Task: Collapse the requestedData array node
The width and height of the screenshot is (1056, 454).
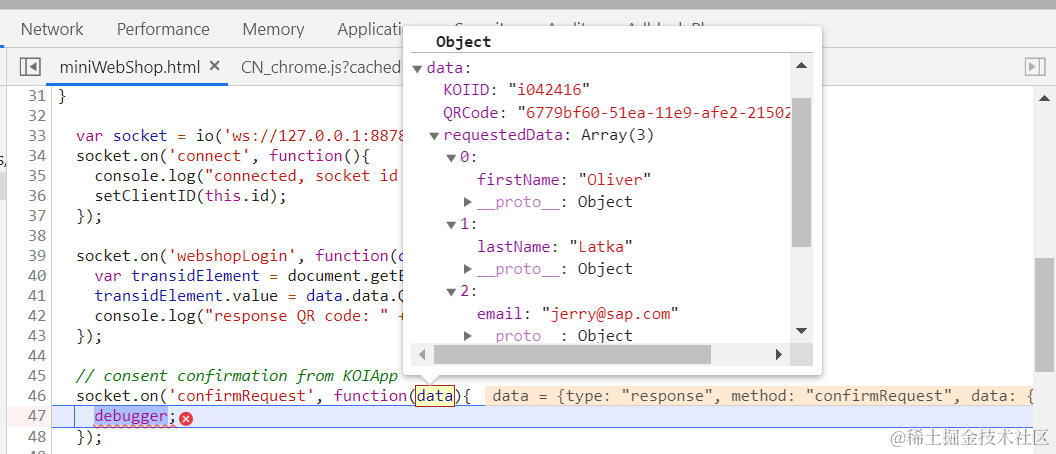Action: click(434, 136)
